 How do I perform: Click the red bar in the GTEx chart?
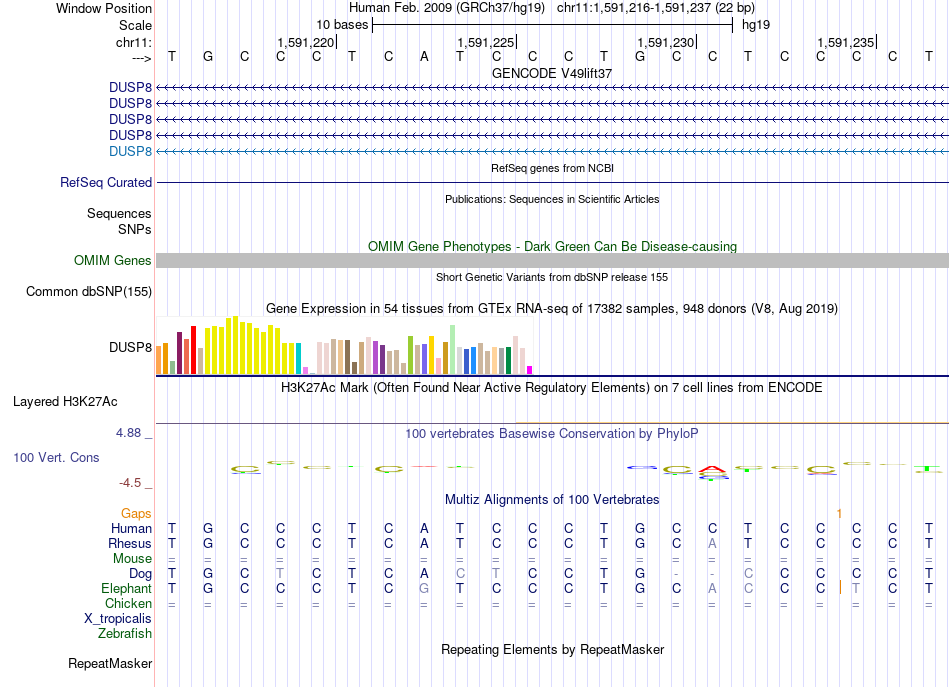[193, 350]
